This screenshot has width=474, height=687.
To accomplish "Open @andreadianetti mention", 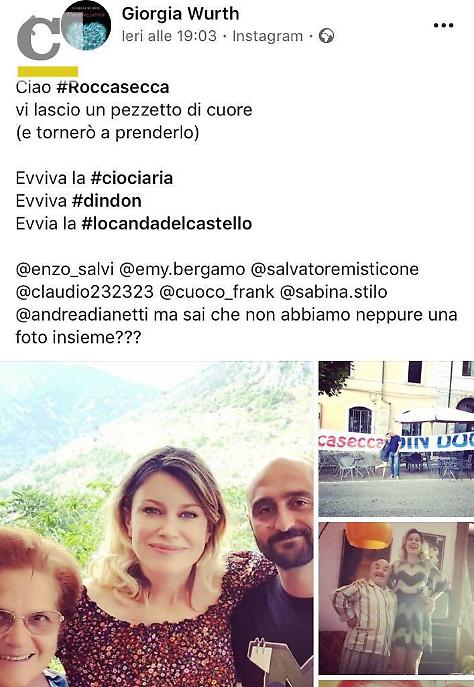I will (82, 315).
